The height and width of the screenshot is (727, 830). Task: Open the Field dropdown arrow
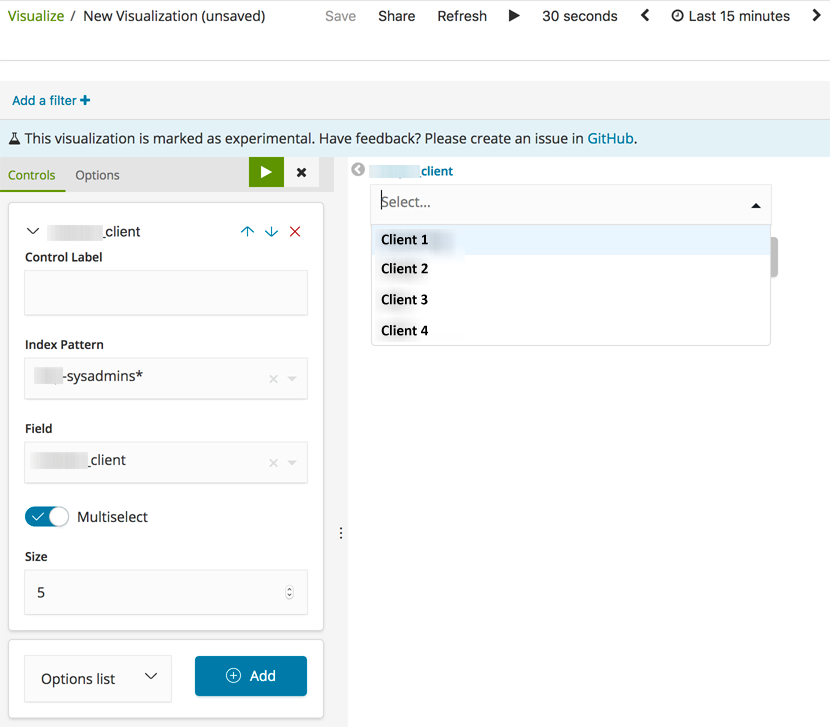292,463
